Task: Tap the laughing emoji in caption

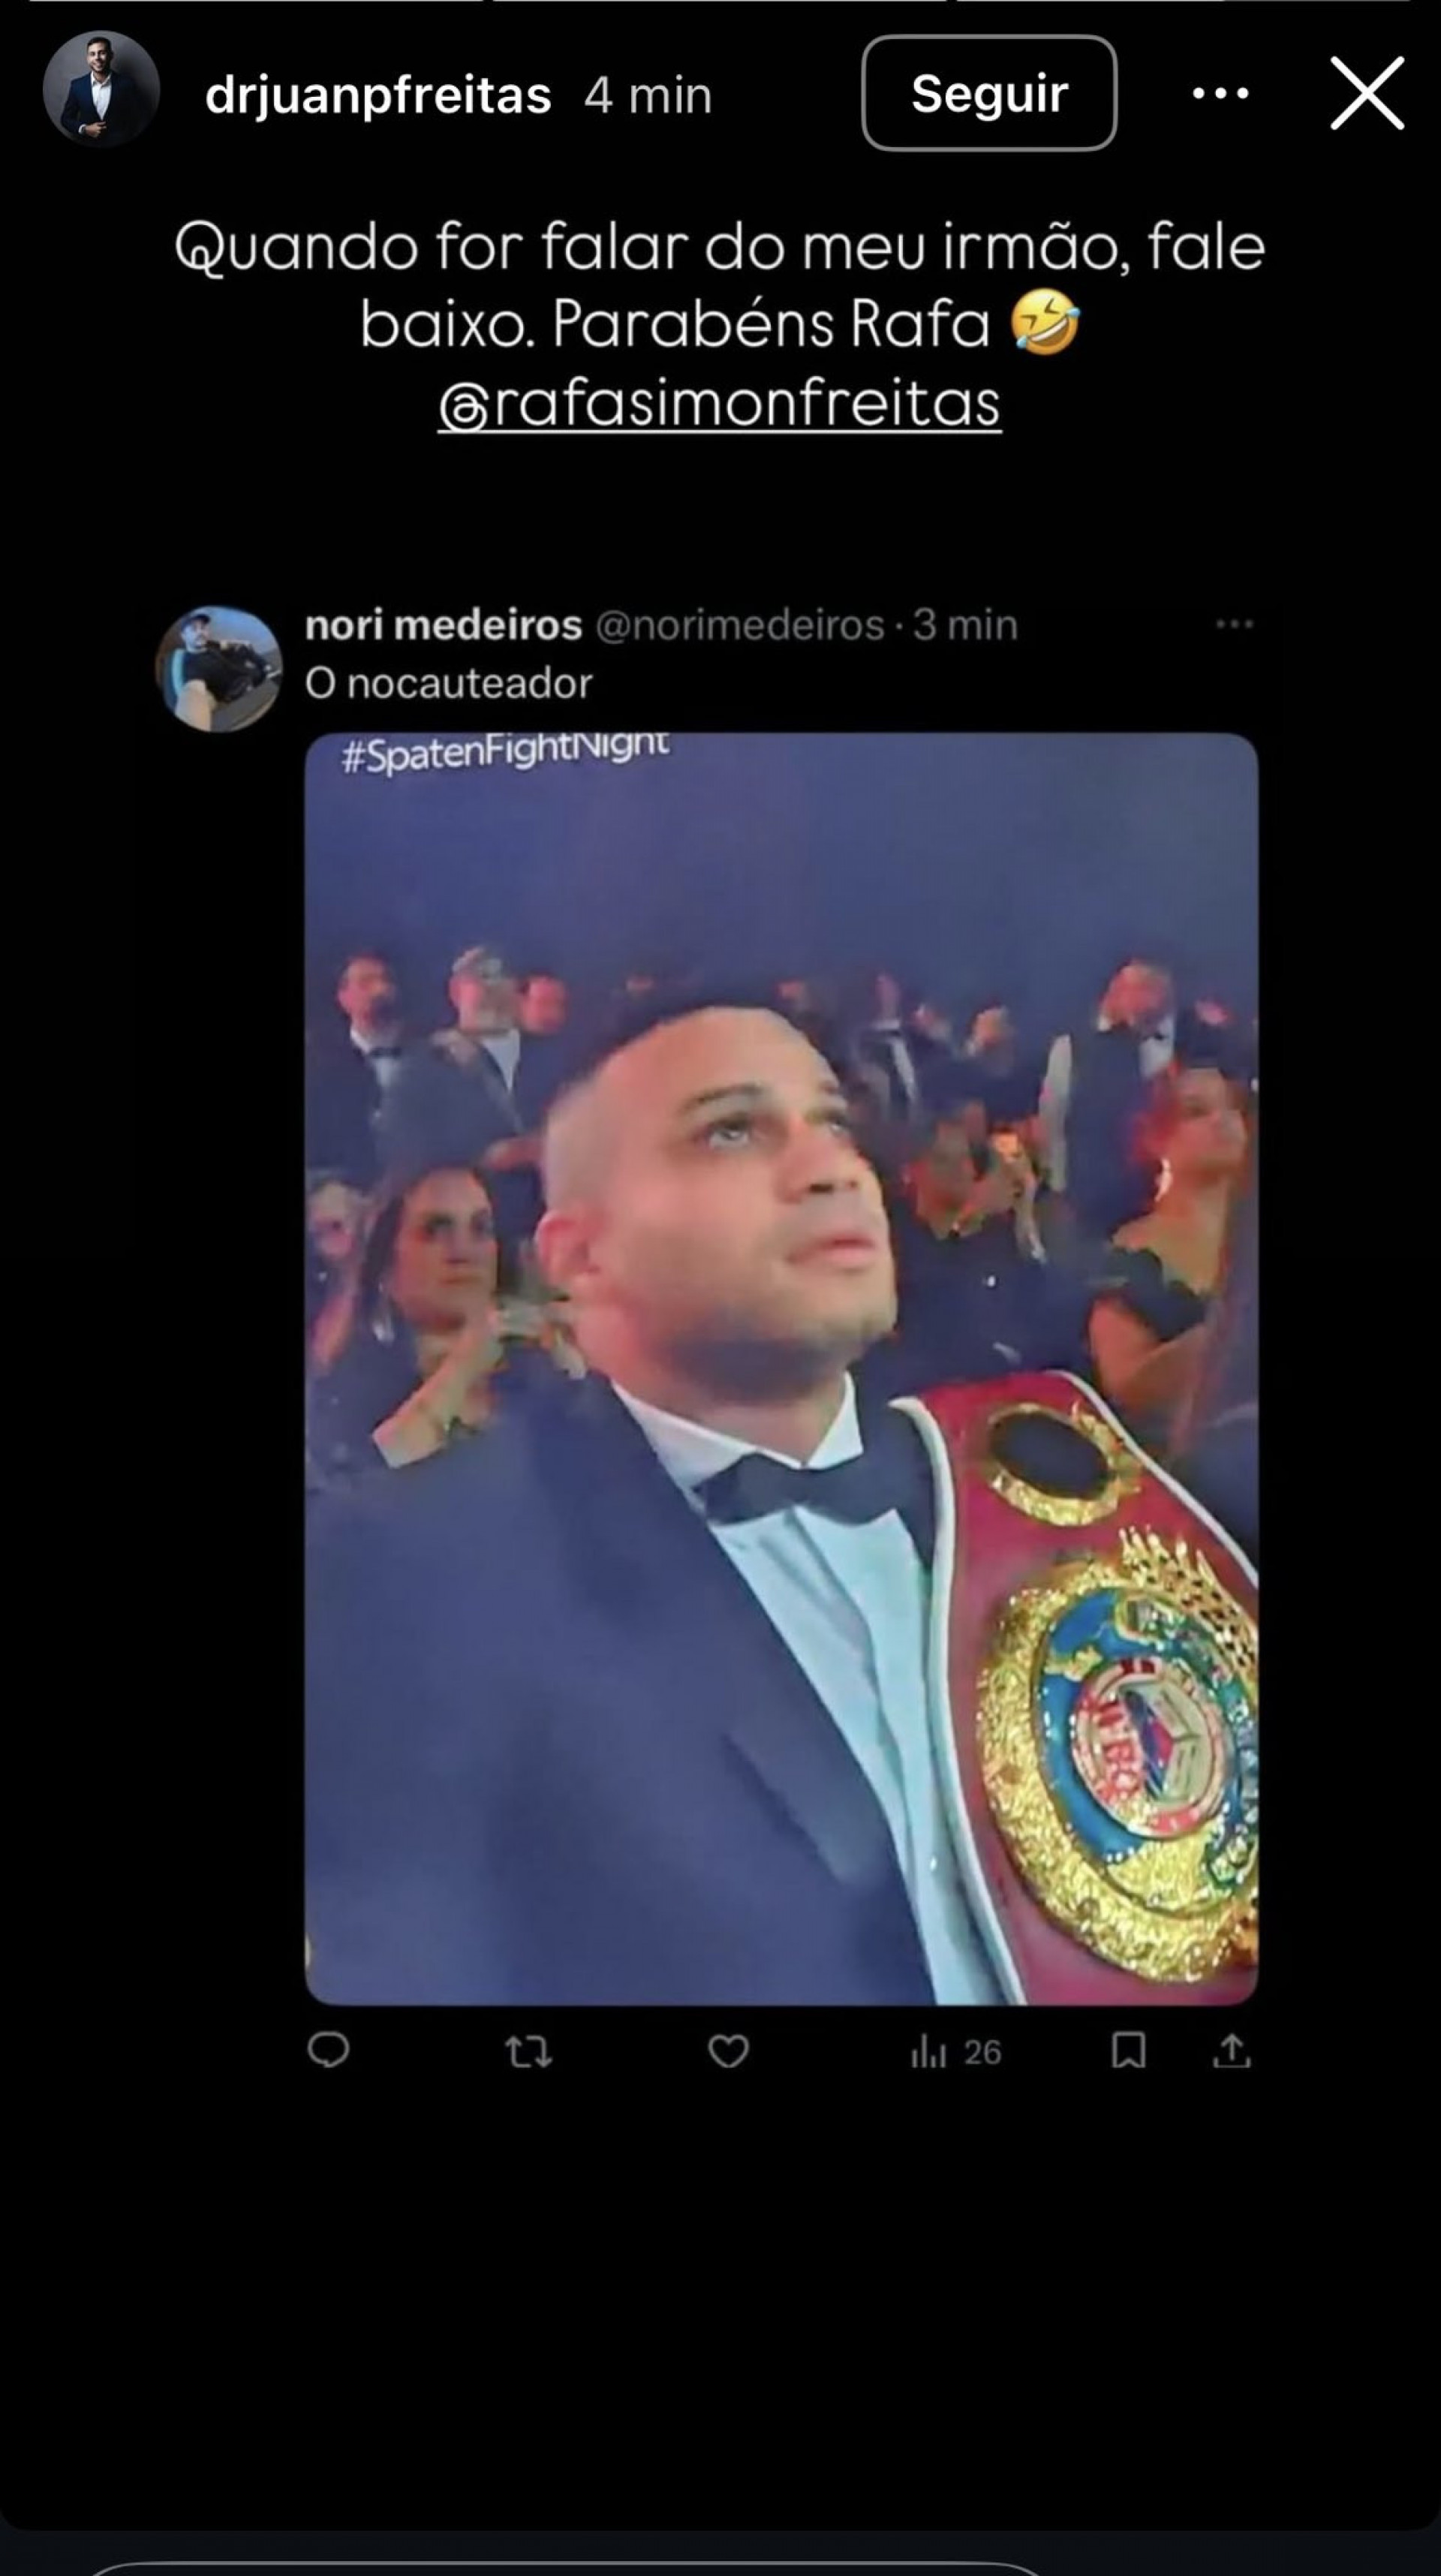Action: coord(1044,324)
